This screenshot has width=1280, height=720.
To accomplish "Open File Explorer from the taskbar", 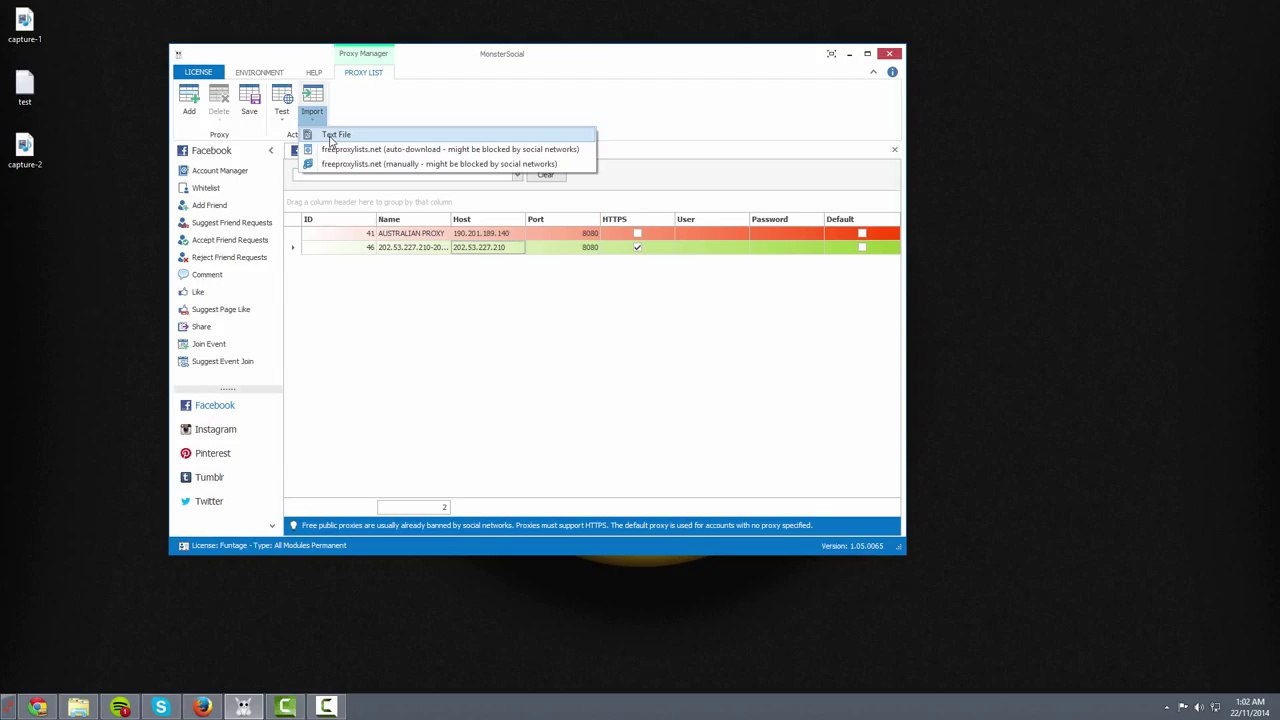I will tap(78, 708).
